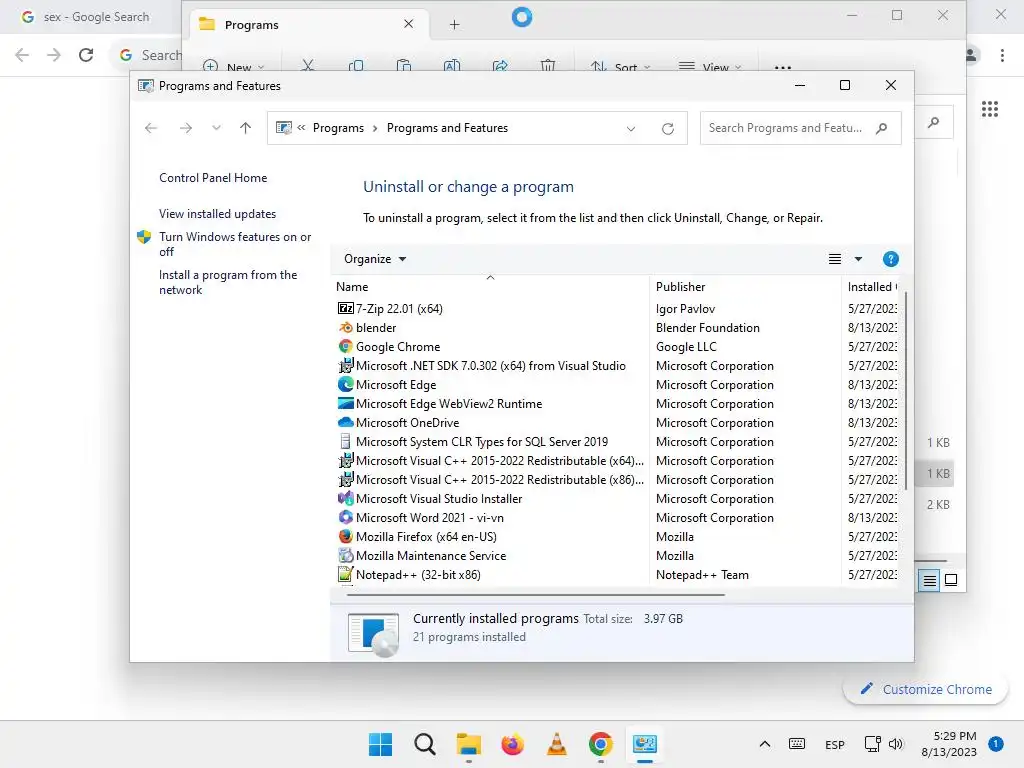Open VLC media player from taskbar
The height and width of the screenshot is (768, 1024).
[556, 744]
